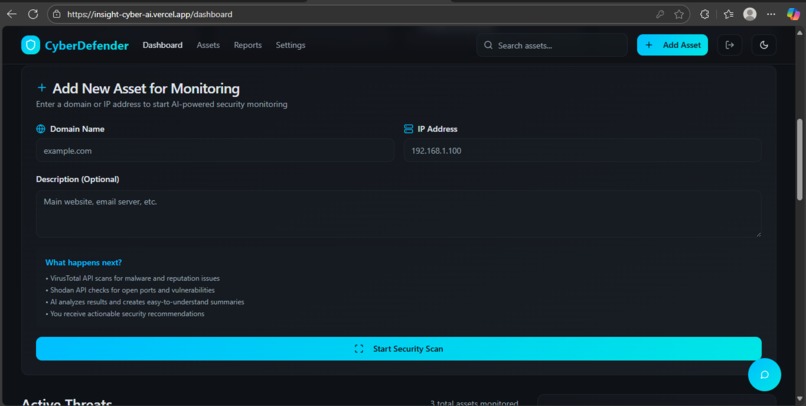Click the magnifier icon in search box

488,45
